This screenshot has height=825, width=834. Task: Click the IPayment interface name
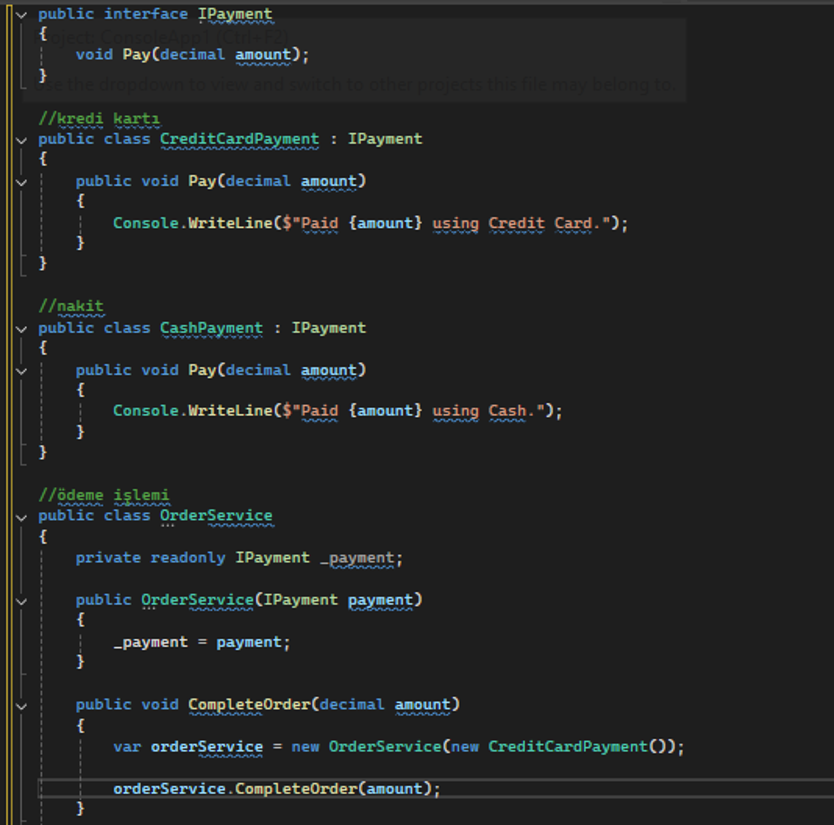(x=235, y=14)
